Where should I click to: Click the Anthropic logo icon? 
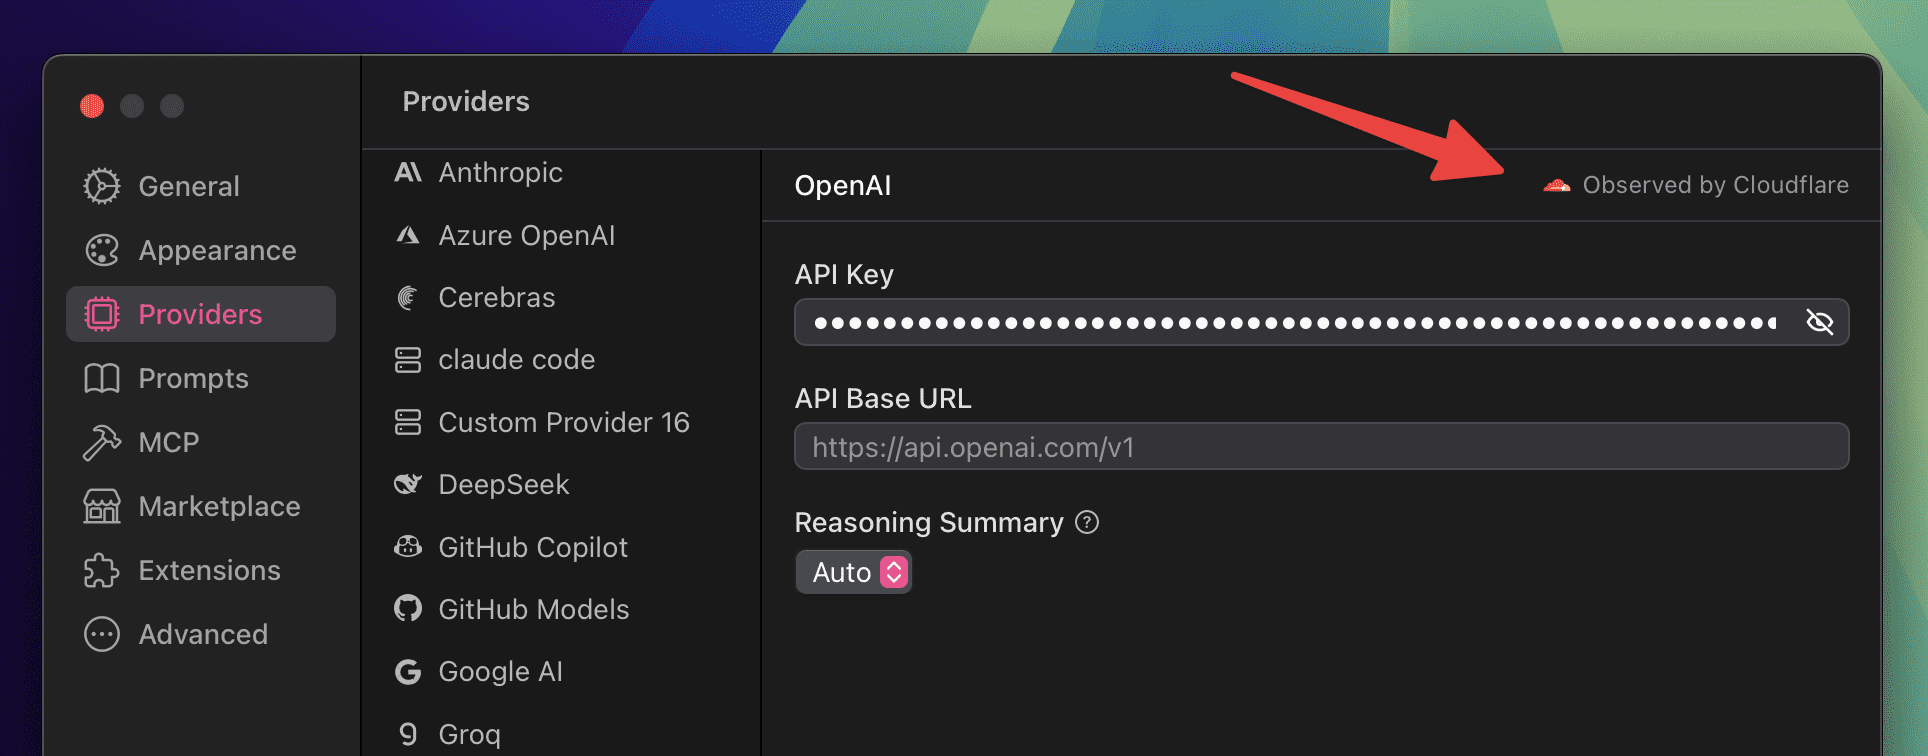(408, 172)
